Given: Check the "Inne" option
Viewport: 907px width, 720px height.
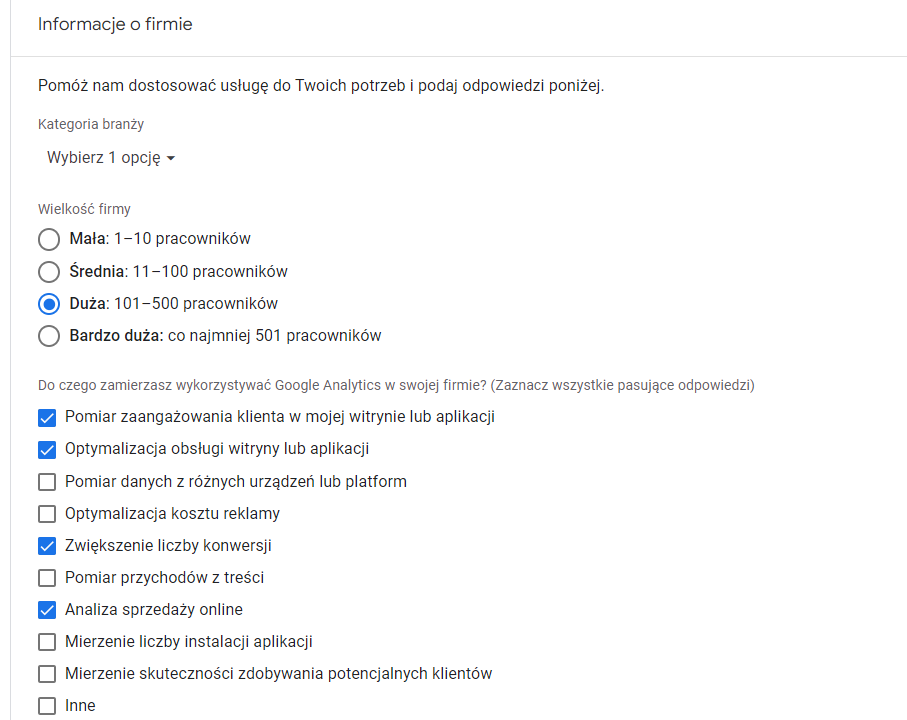Looking at the screenshot, I should [46, 705].
